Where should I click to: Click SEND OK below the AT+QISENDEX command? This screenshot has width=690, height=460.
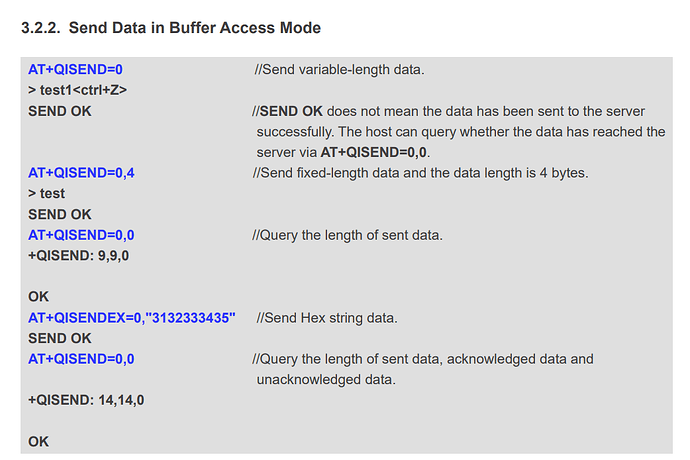pos(59,339)
